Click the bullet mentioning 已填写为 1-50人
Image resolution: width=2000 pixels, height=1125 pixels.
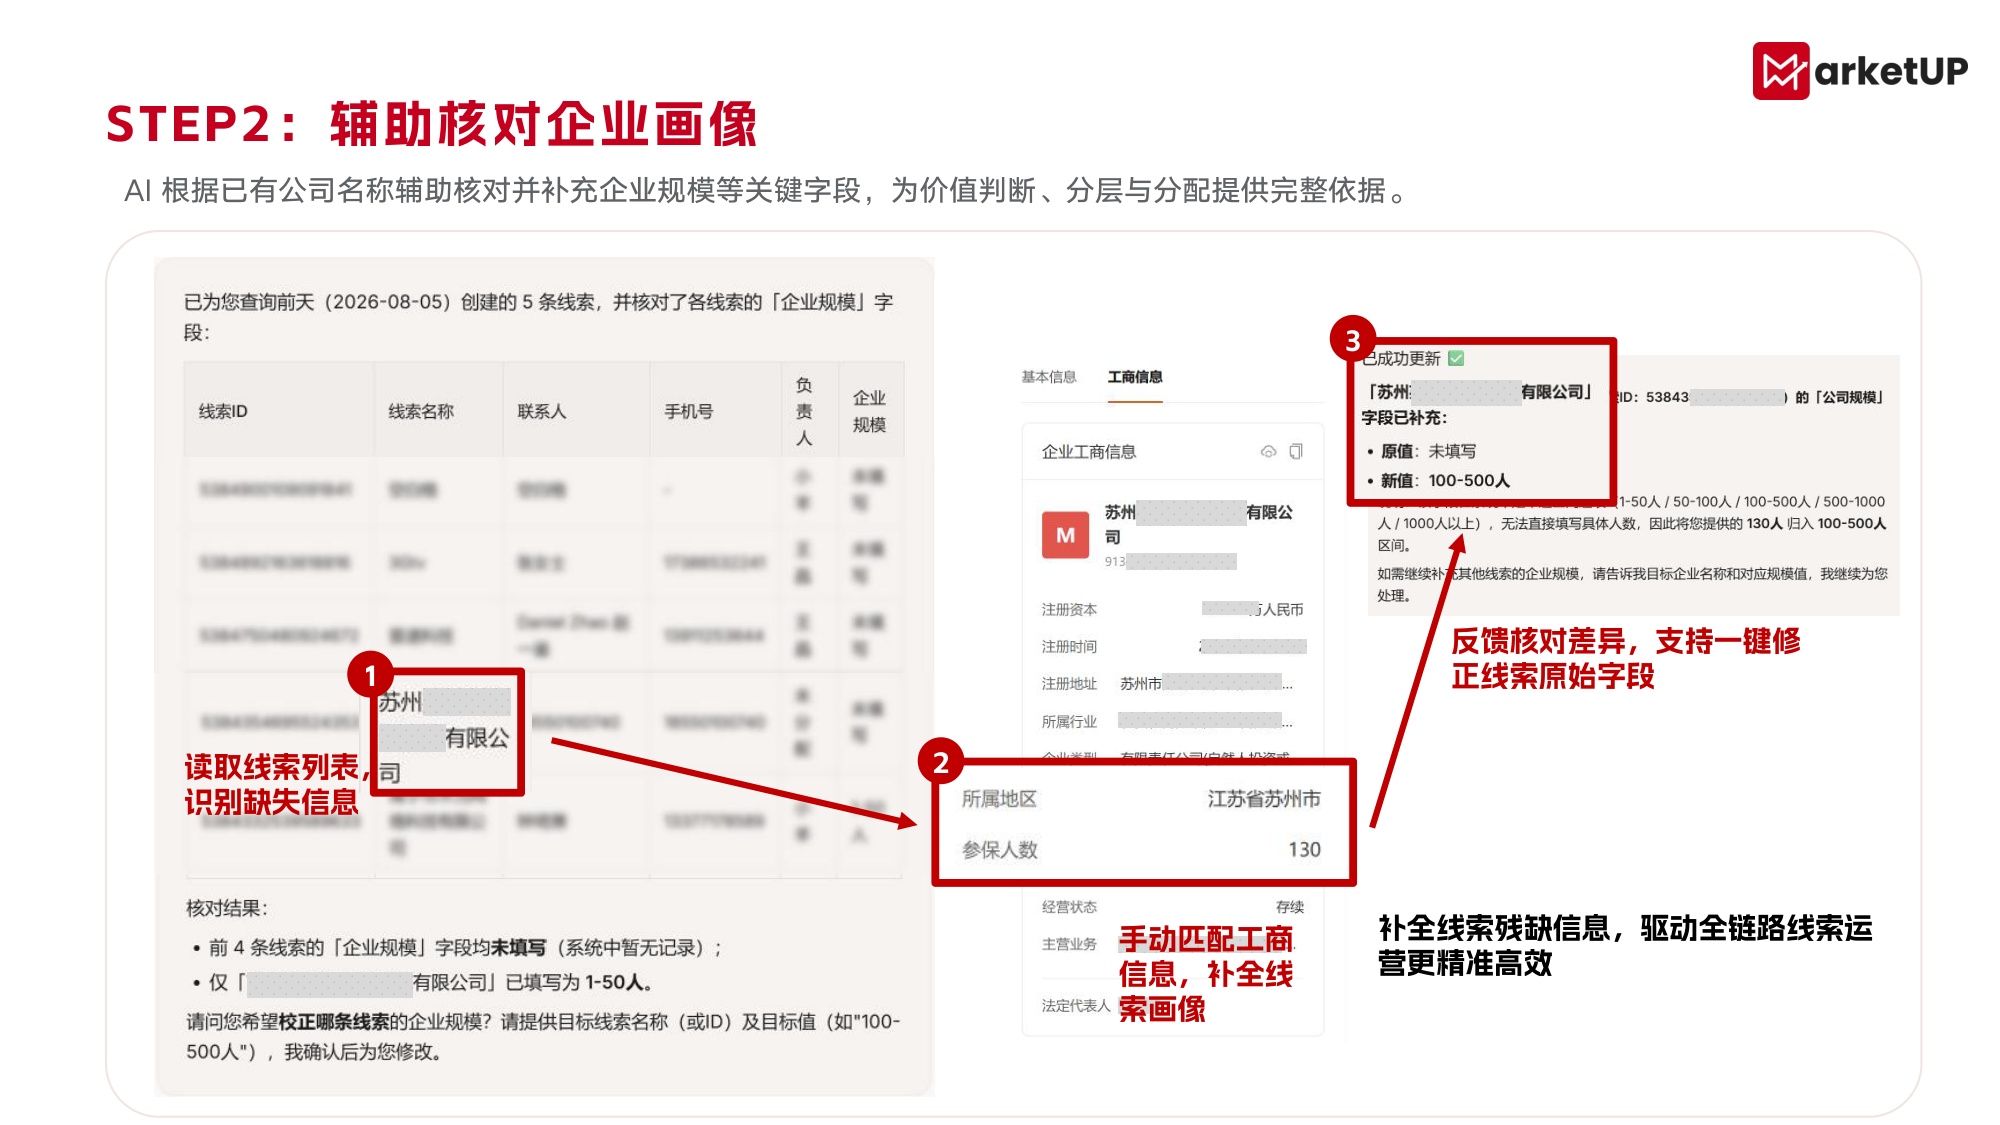click(x=422, y=982)
